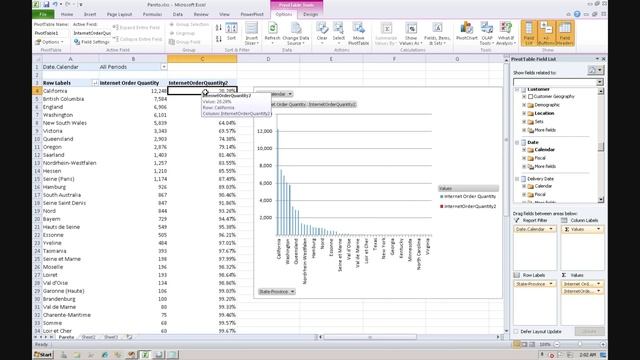Open Row Labels filter dropdown
The image size is (640, 360).
point(95,83)
